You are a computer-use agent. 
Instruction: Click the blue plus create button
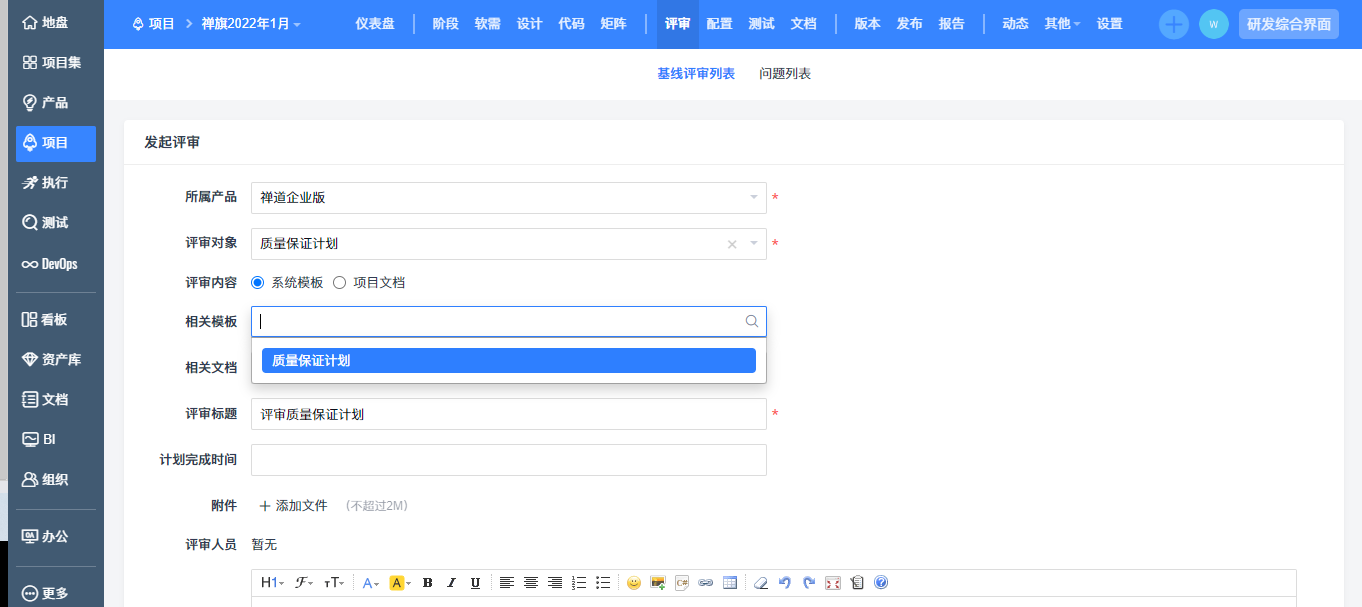click(1174, 24)
